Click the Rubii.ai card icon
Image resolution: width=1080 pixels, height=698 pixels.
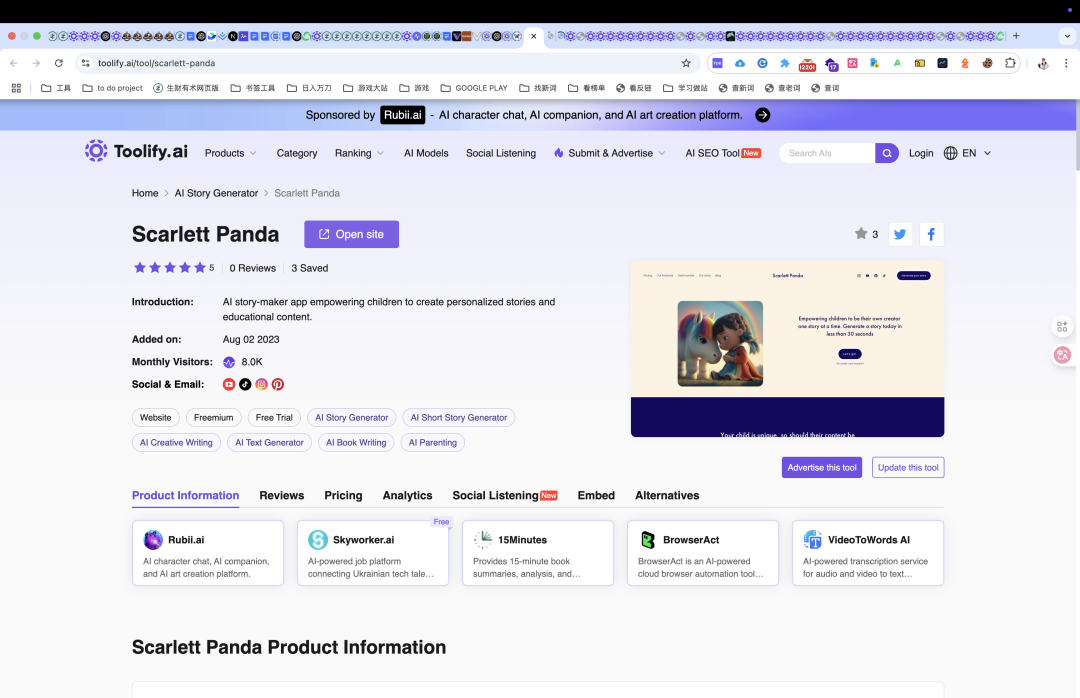(x=153, y=540)
